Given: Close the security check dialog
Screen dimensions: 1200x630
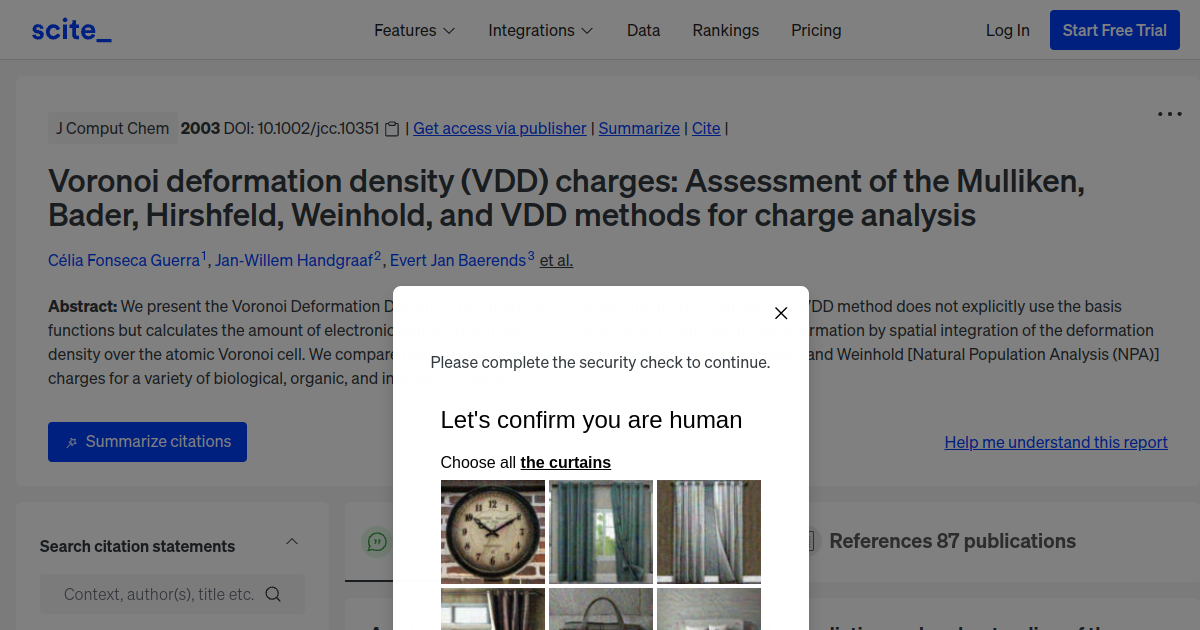Looking at the screenshot, I should click(781, 313).
